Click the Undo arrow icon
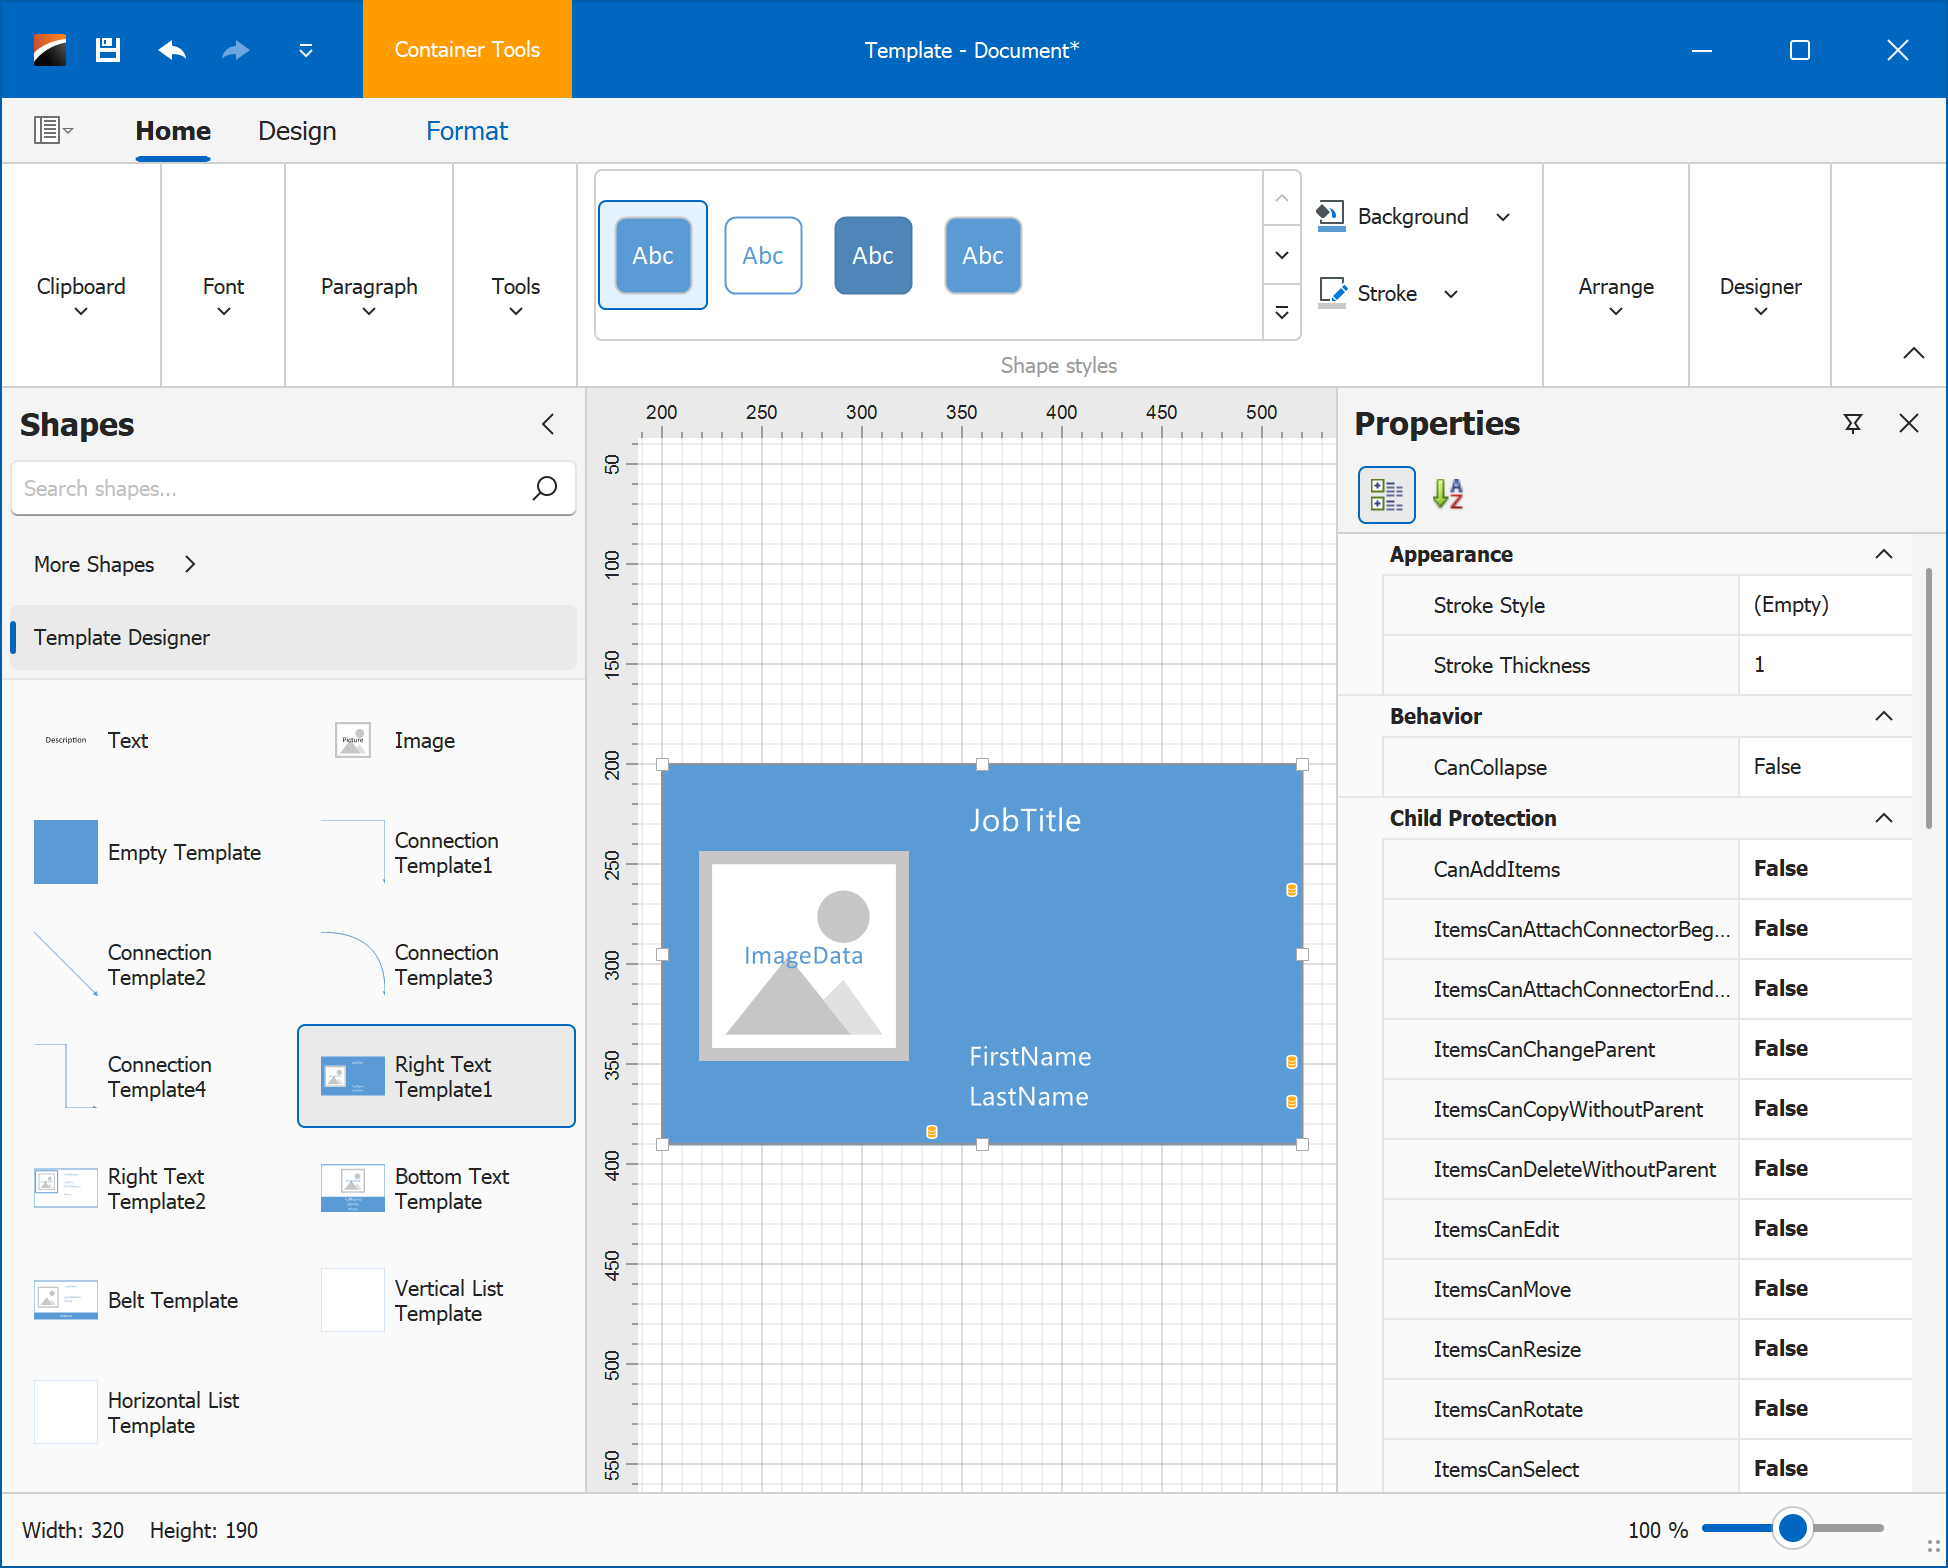The image size is (1948, 1568). (x=172, y=50)
